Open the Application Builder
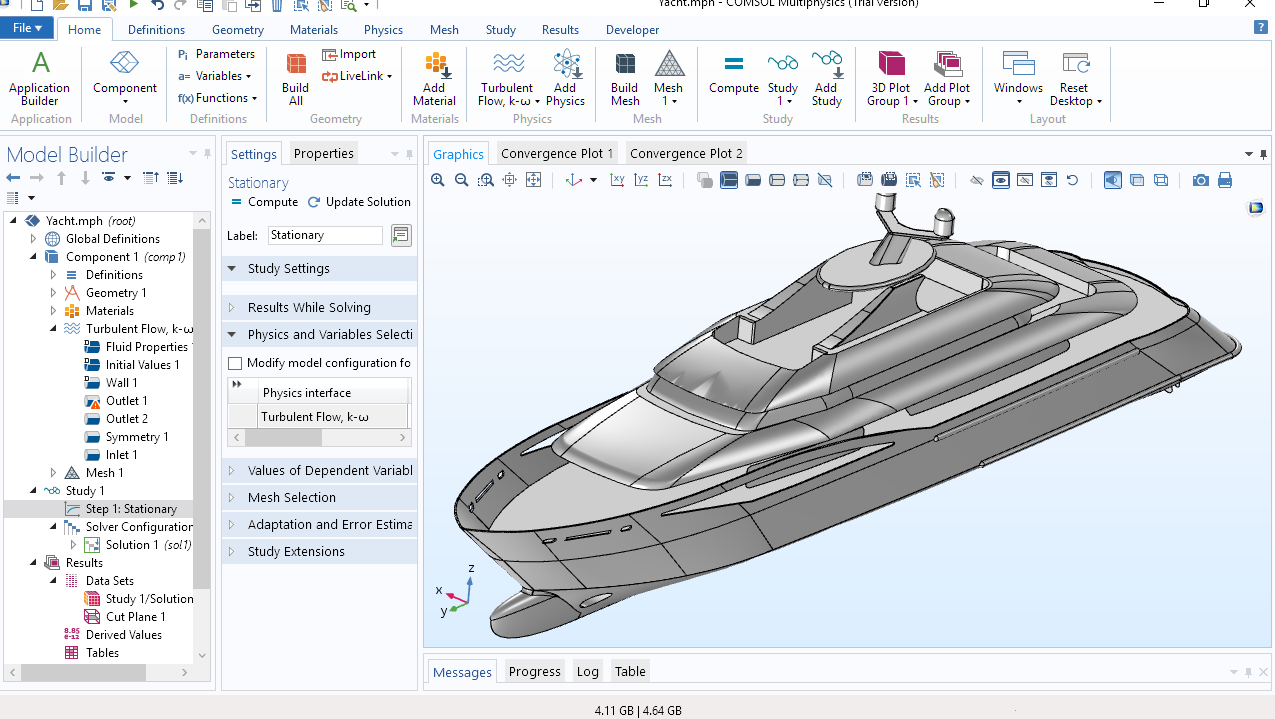The width and height of the screenshot is (1275, 719). [40, 79]
